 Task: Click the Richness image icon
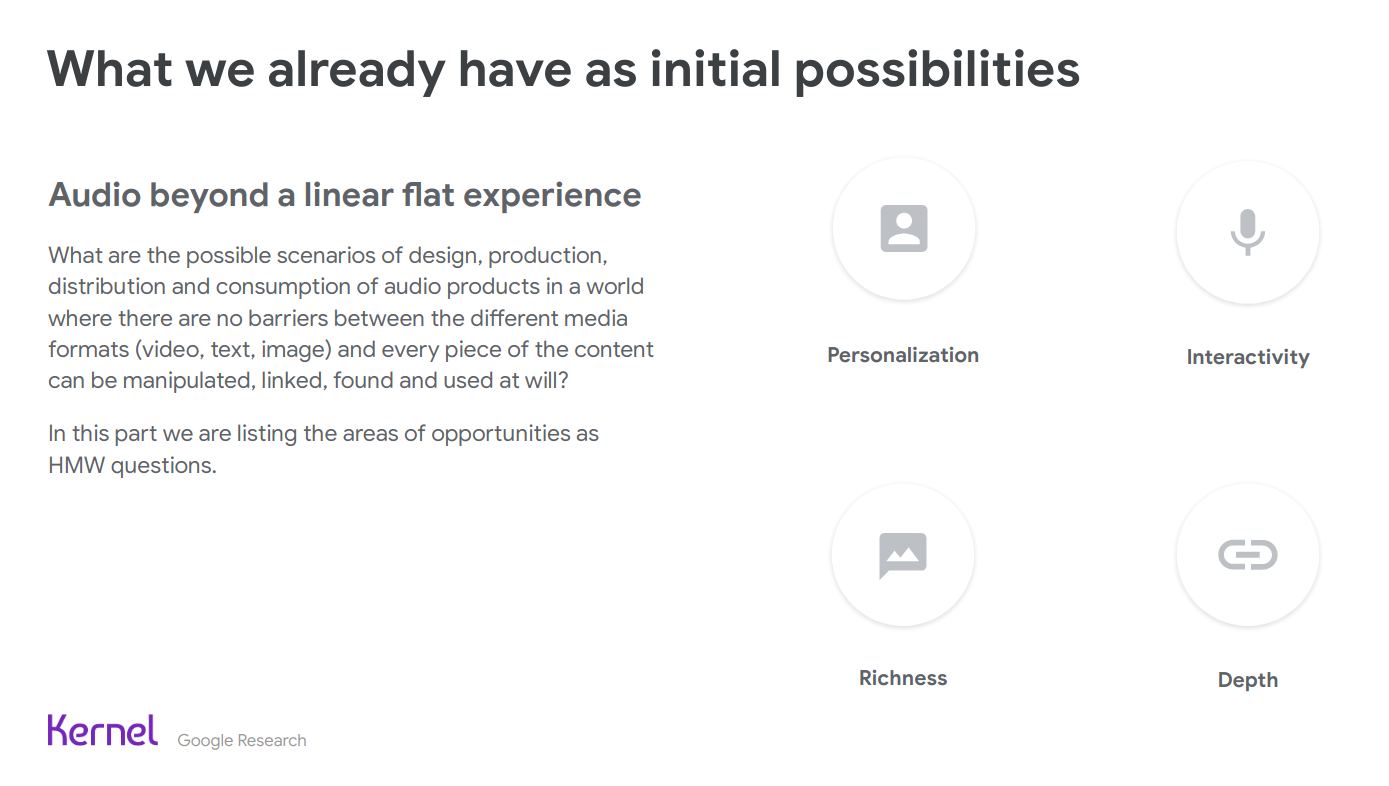(x=903, y=555)
